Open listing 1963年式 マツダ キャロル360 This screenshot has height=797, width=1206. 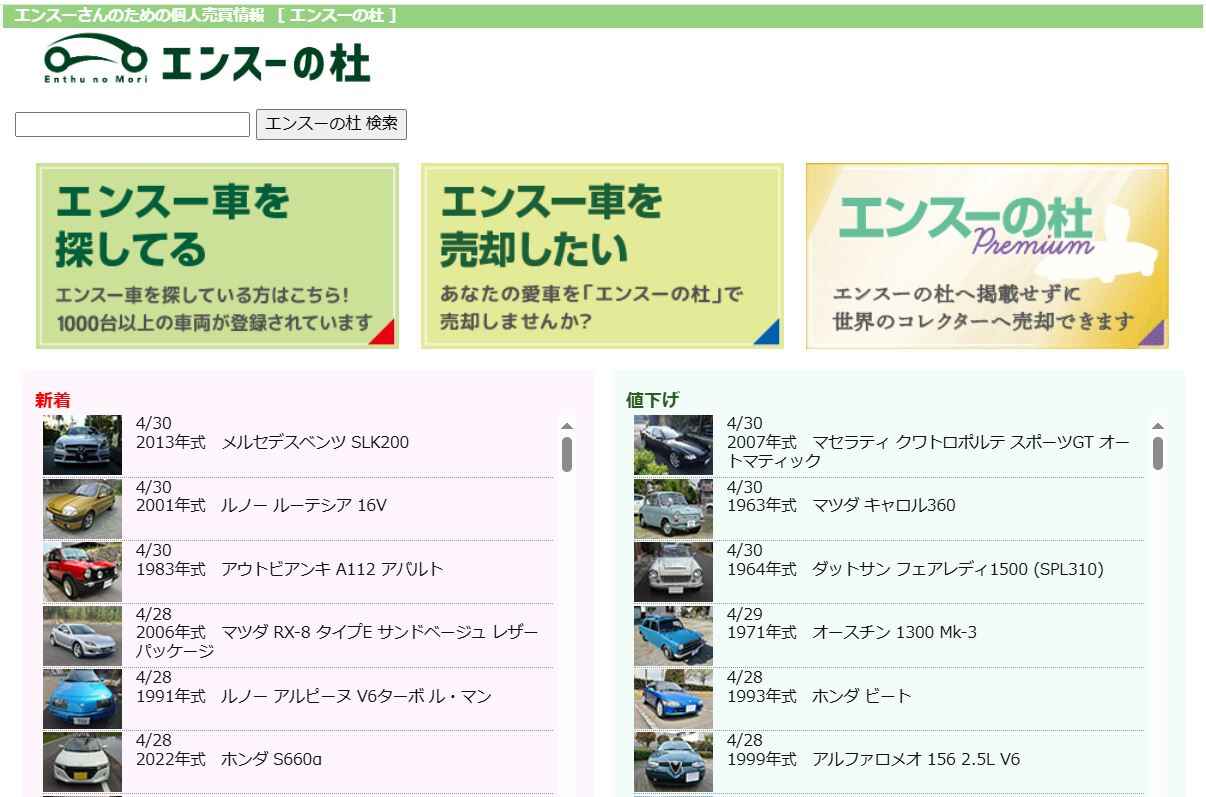(841, 506)
